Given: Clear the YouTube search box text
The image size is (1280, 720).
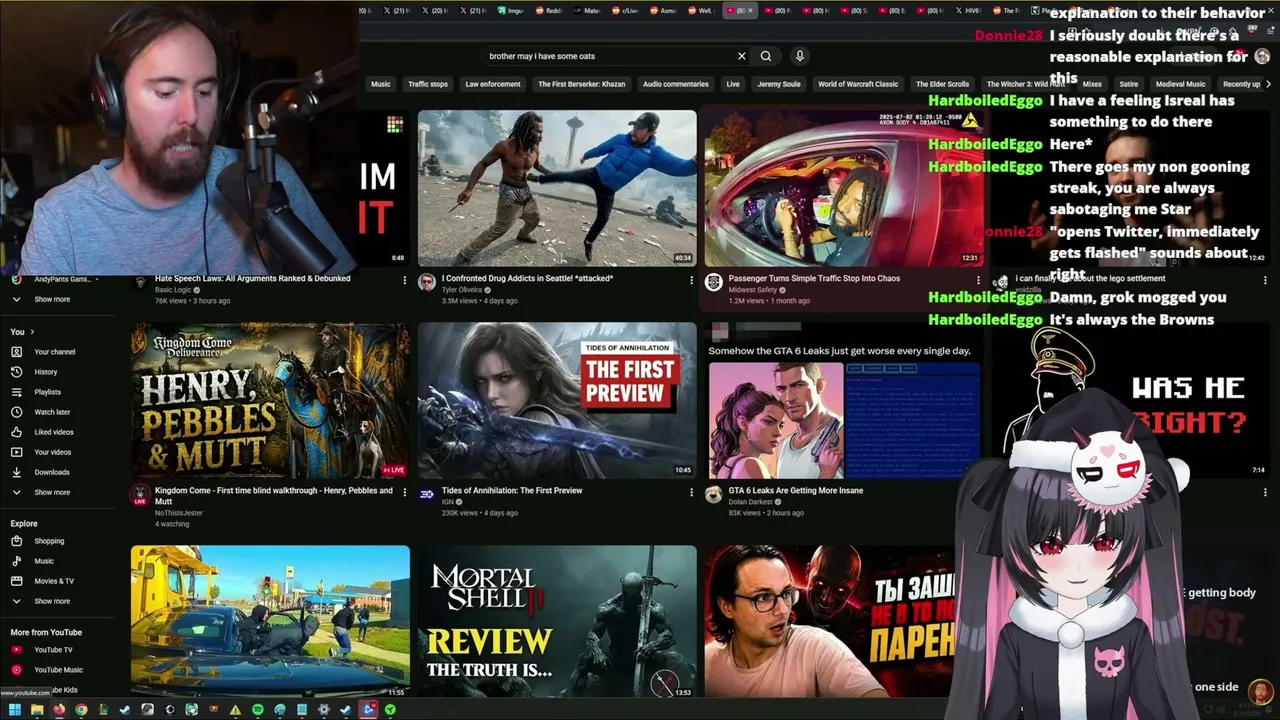Looking at the screenshot, I should 741,56.
